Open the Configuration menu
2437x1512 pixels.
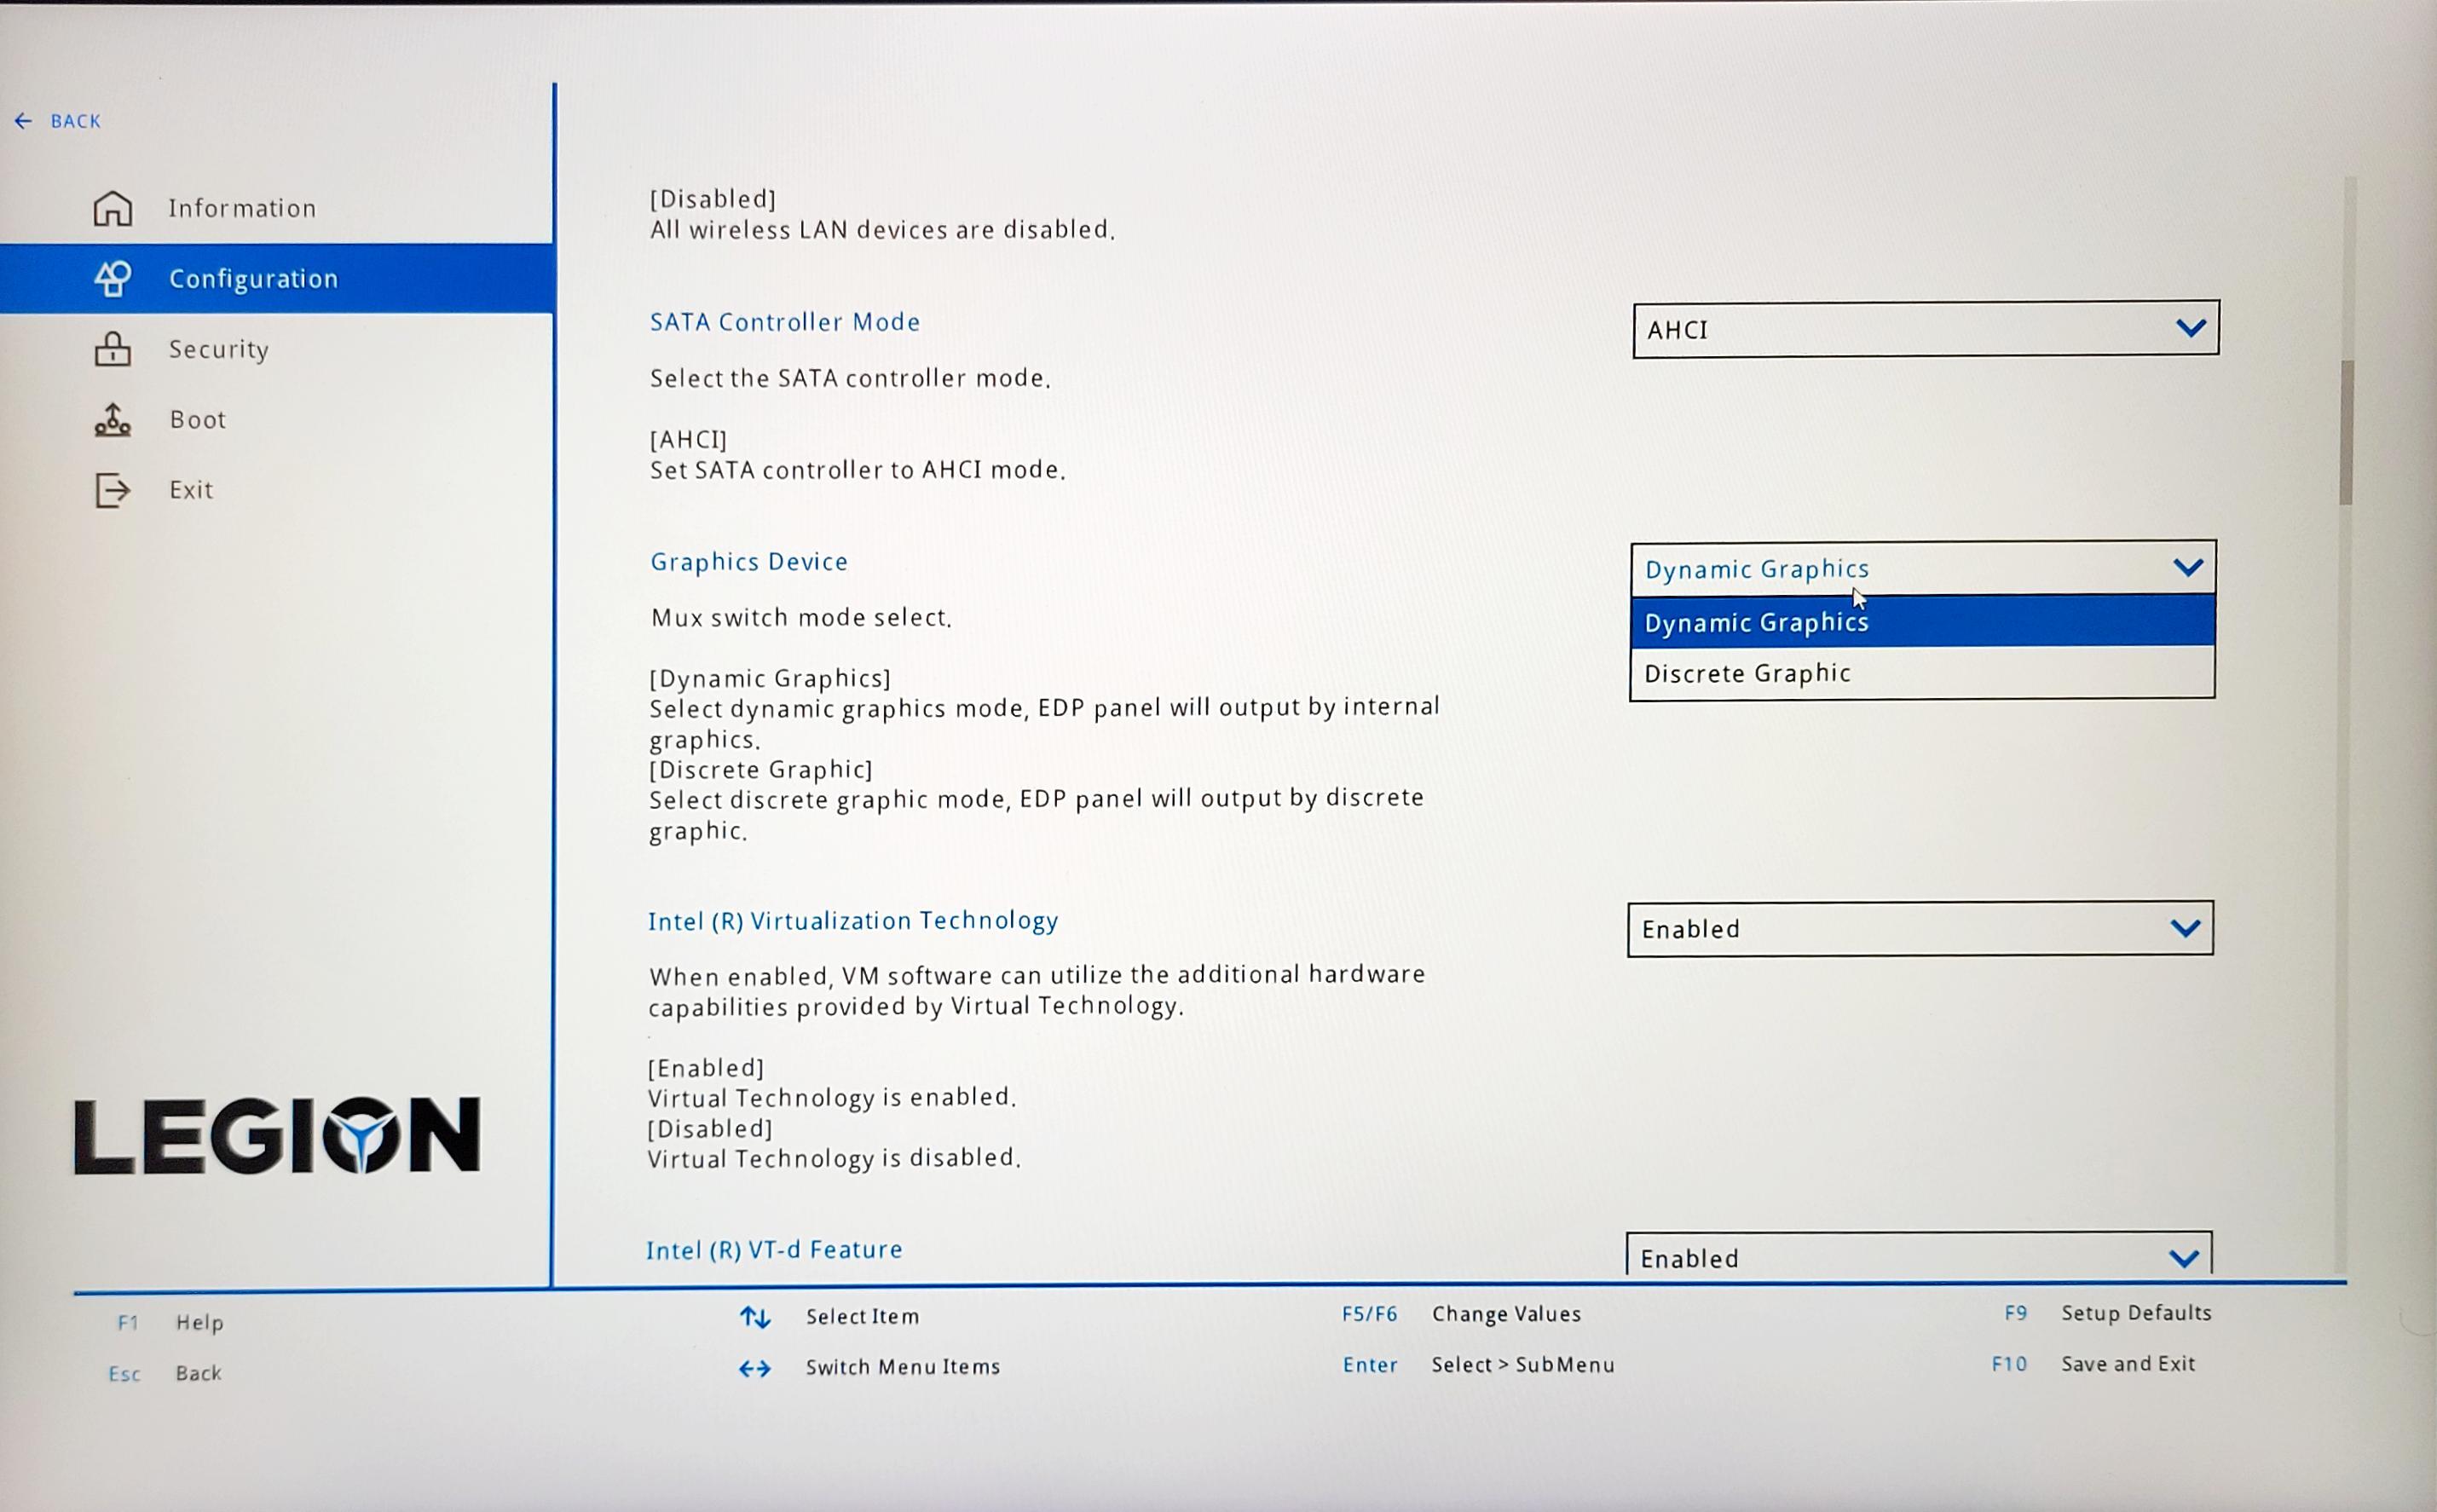click(x=276, y=278)
